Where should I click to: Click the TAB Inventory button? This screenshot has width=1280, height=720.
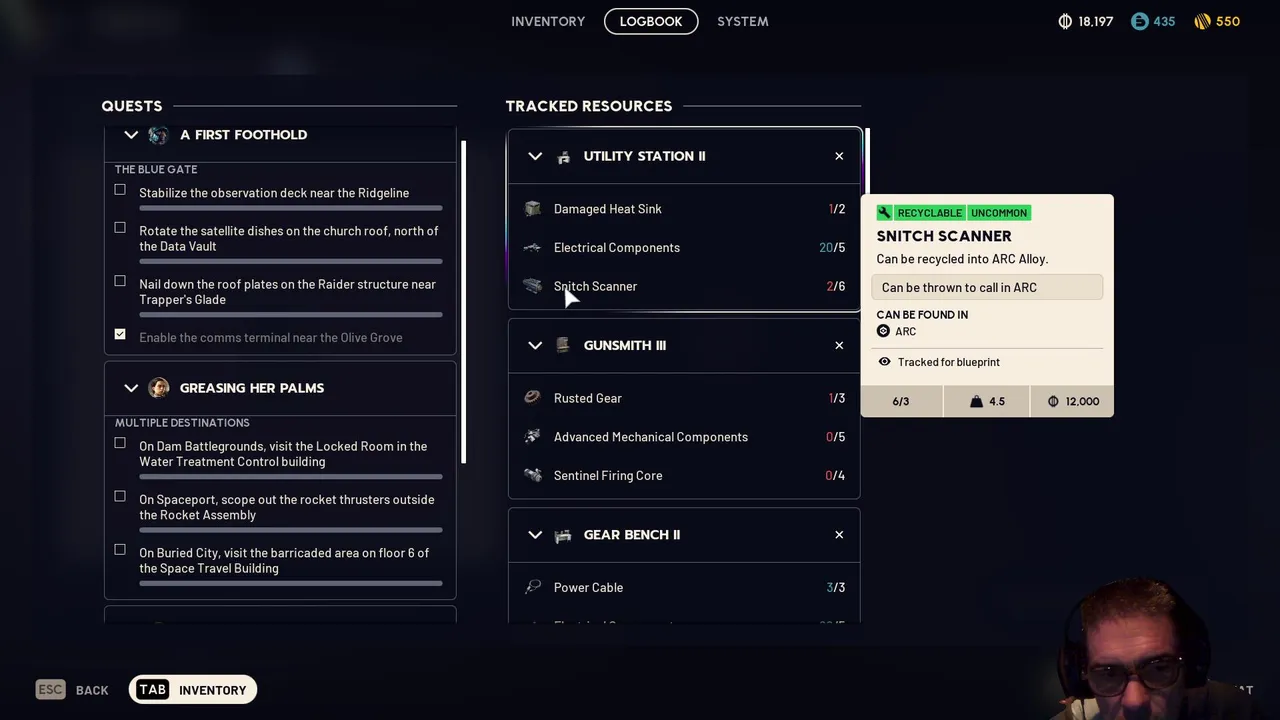193,689
